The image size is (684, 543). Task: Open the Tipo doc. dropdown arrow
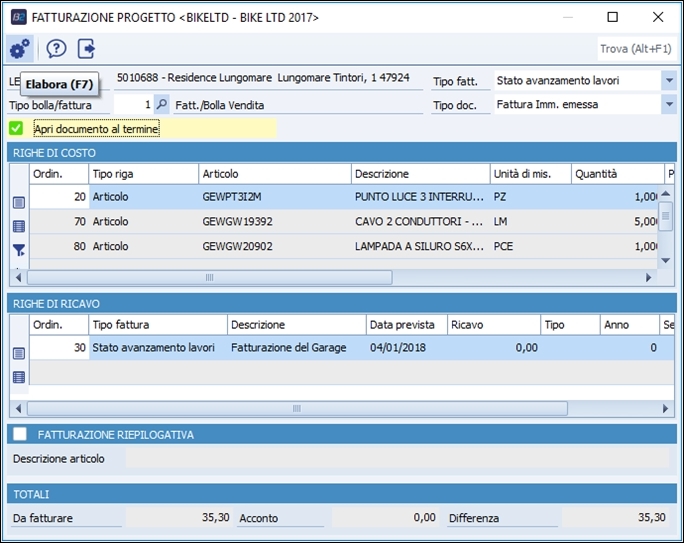[668, 104]
